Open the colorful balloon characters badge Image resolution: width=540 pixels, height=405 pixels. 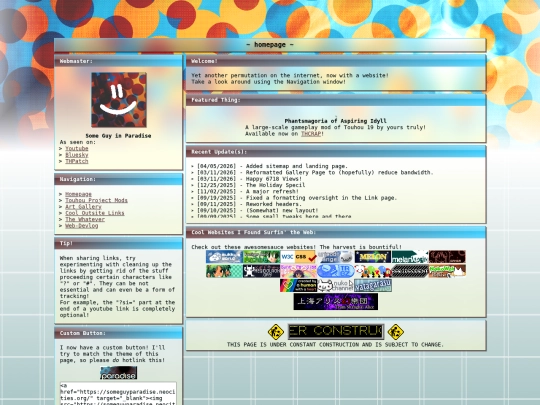click(373, 271)
